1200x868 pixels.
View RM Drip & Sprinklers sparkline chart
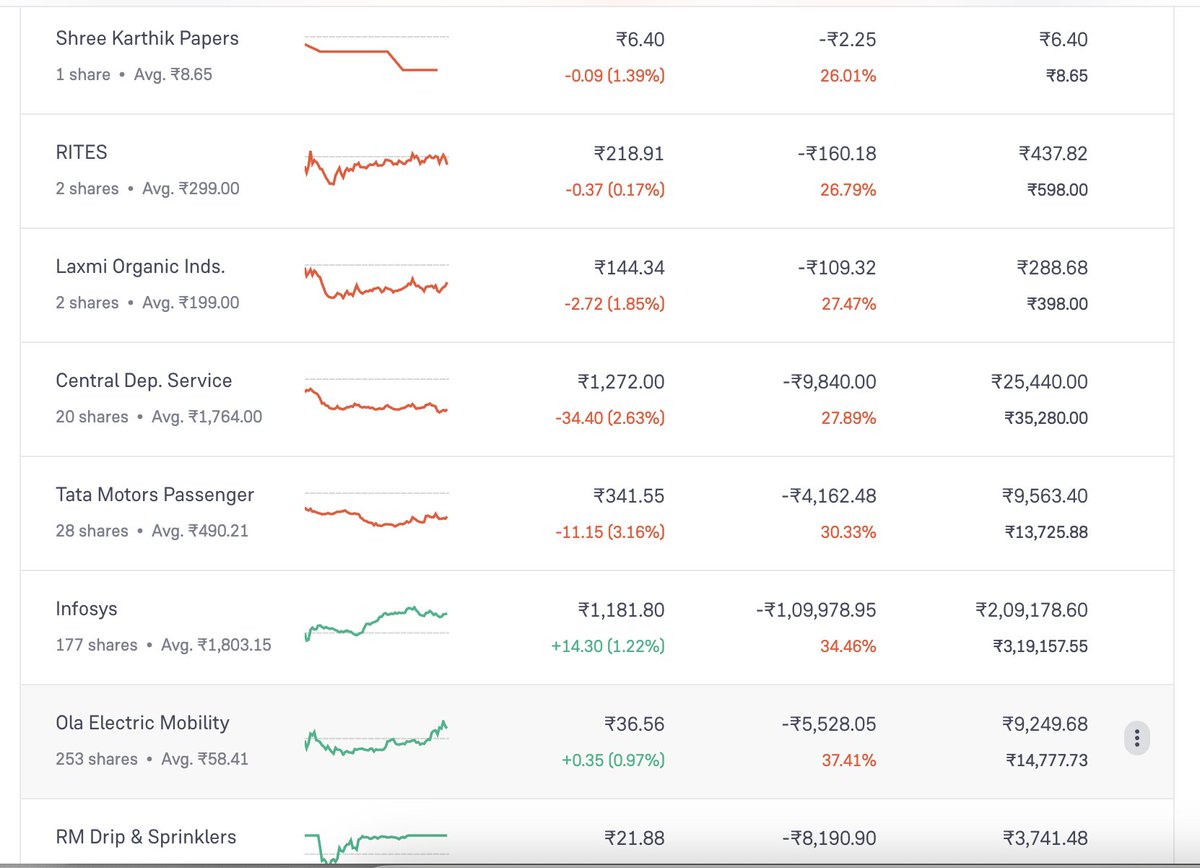pos(377,848)
